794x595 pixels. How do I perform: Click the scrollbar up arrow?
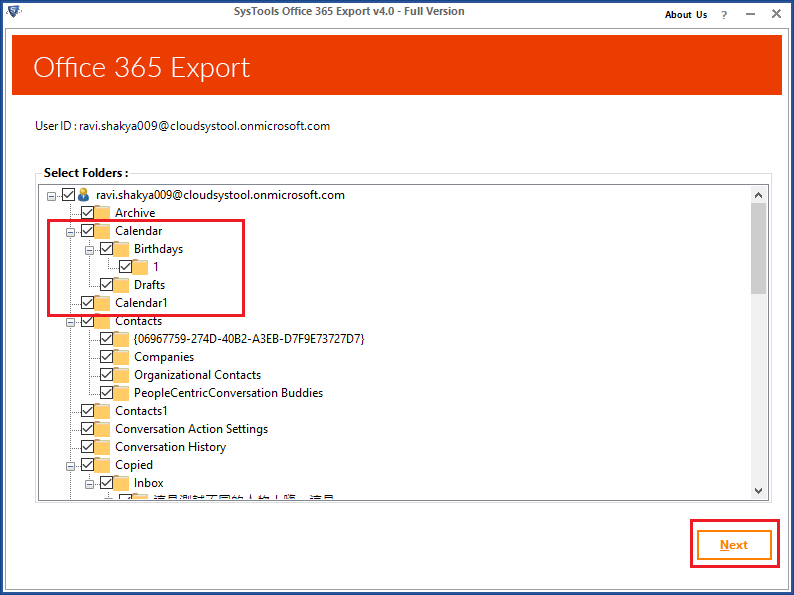pyautogui.click(x=758, y=195)
